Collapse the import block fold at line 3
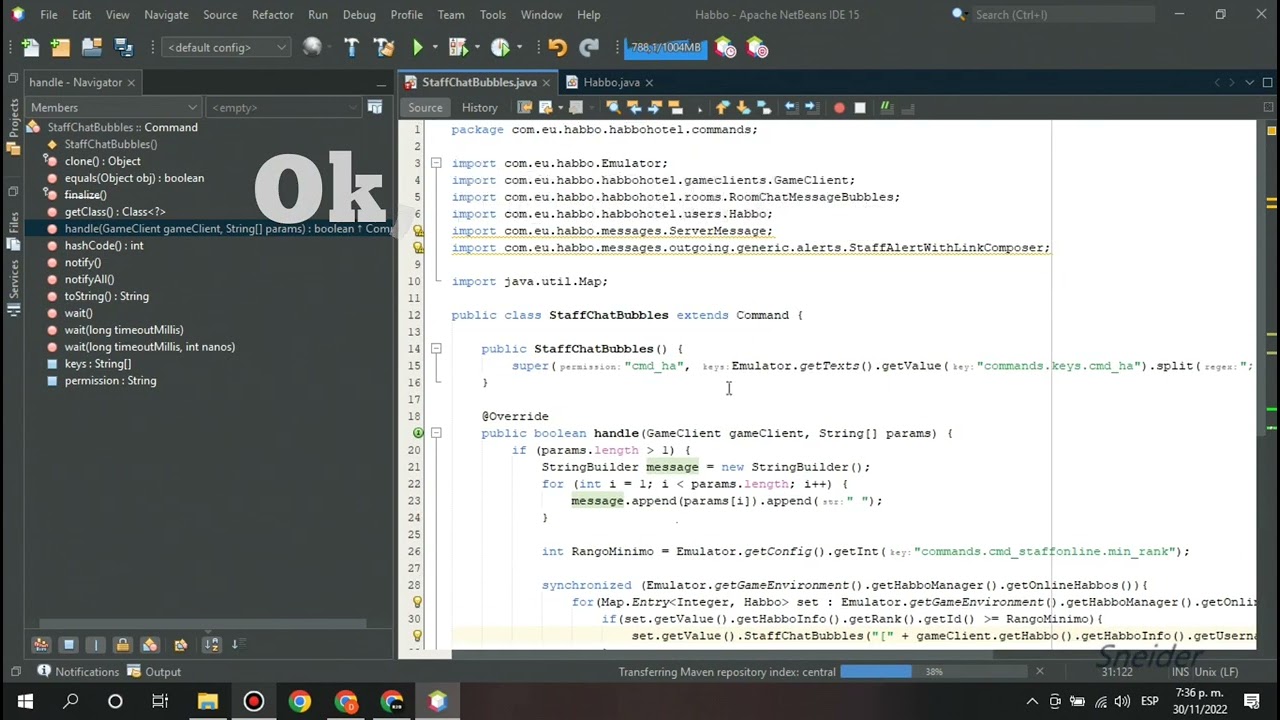Screen dimensions: 1280x720 (436, 163)
